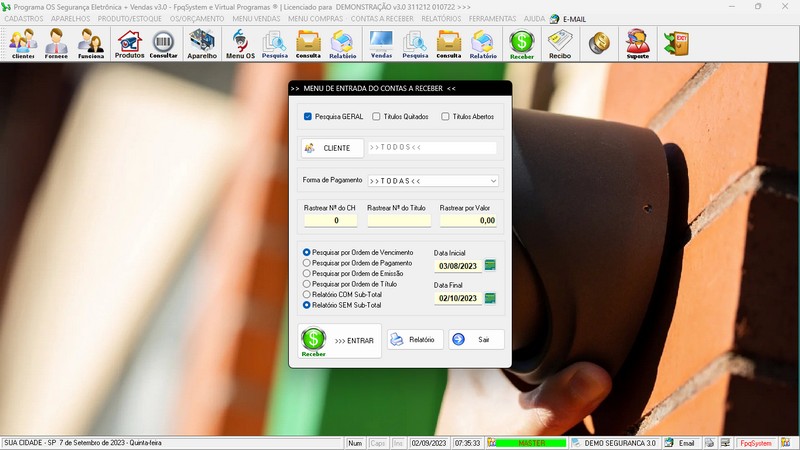Screen dimensions: 800x450
Task: Open the Vendas toolbar icon
Action: (x=381, y=44)
